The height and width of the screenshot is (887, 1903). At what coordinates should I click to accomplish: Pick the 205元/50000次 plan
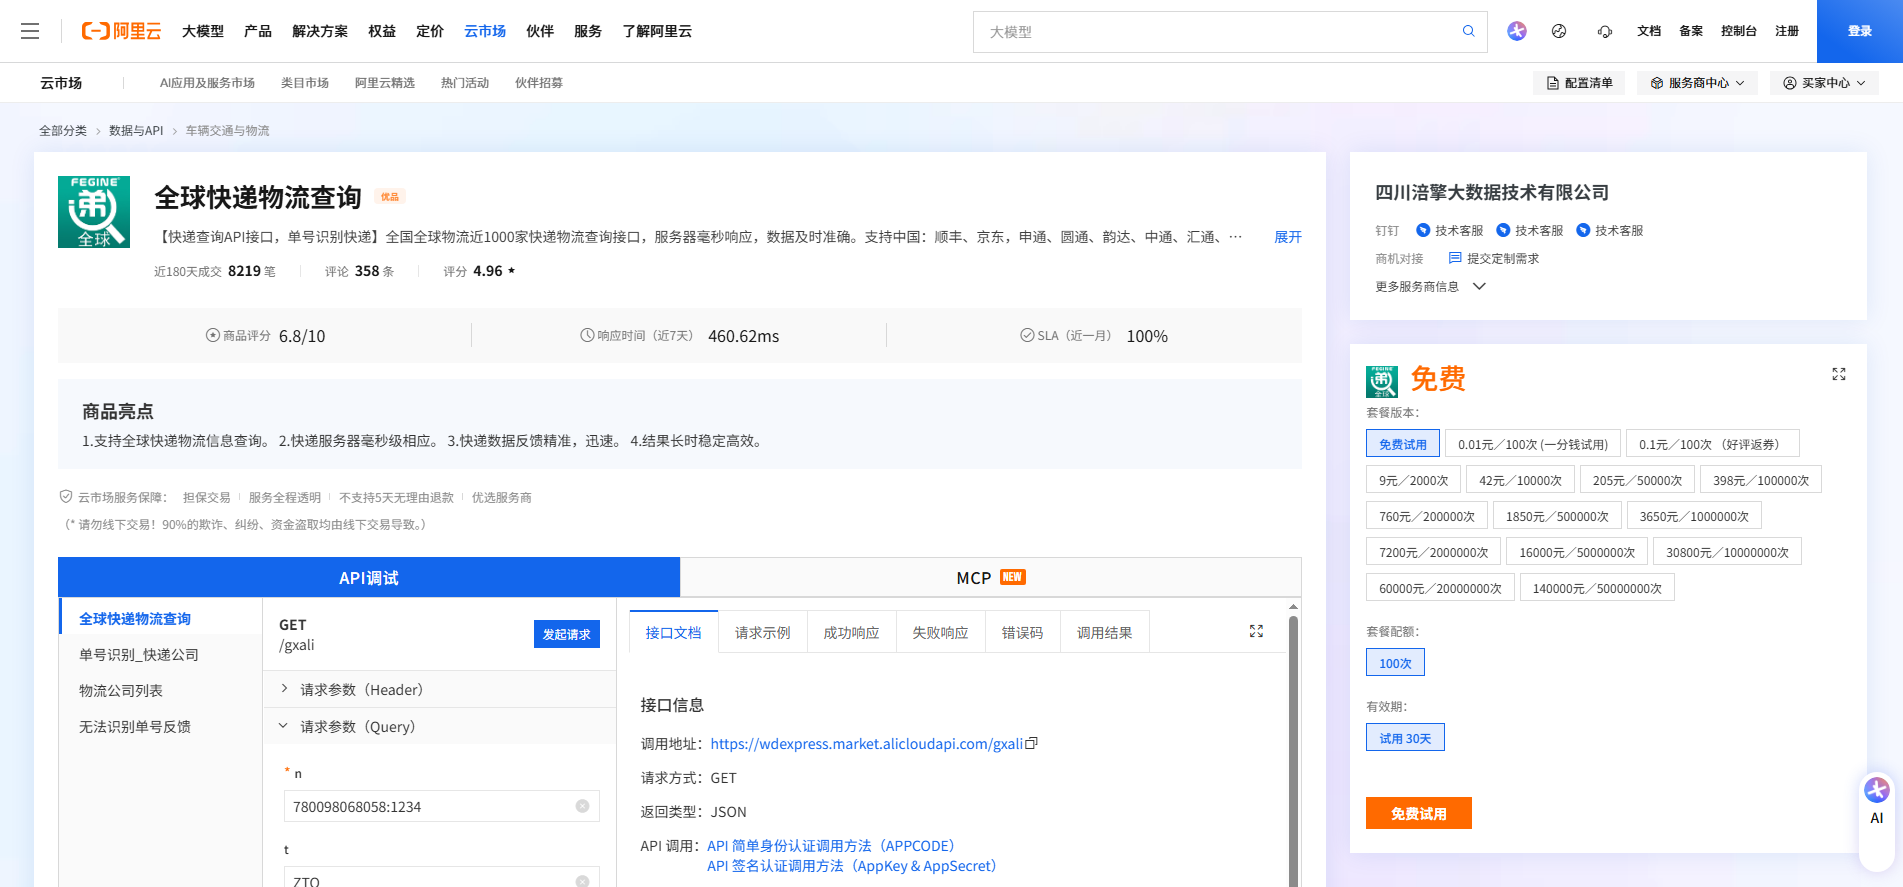[1638, 480]
